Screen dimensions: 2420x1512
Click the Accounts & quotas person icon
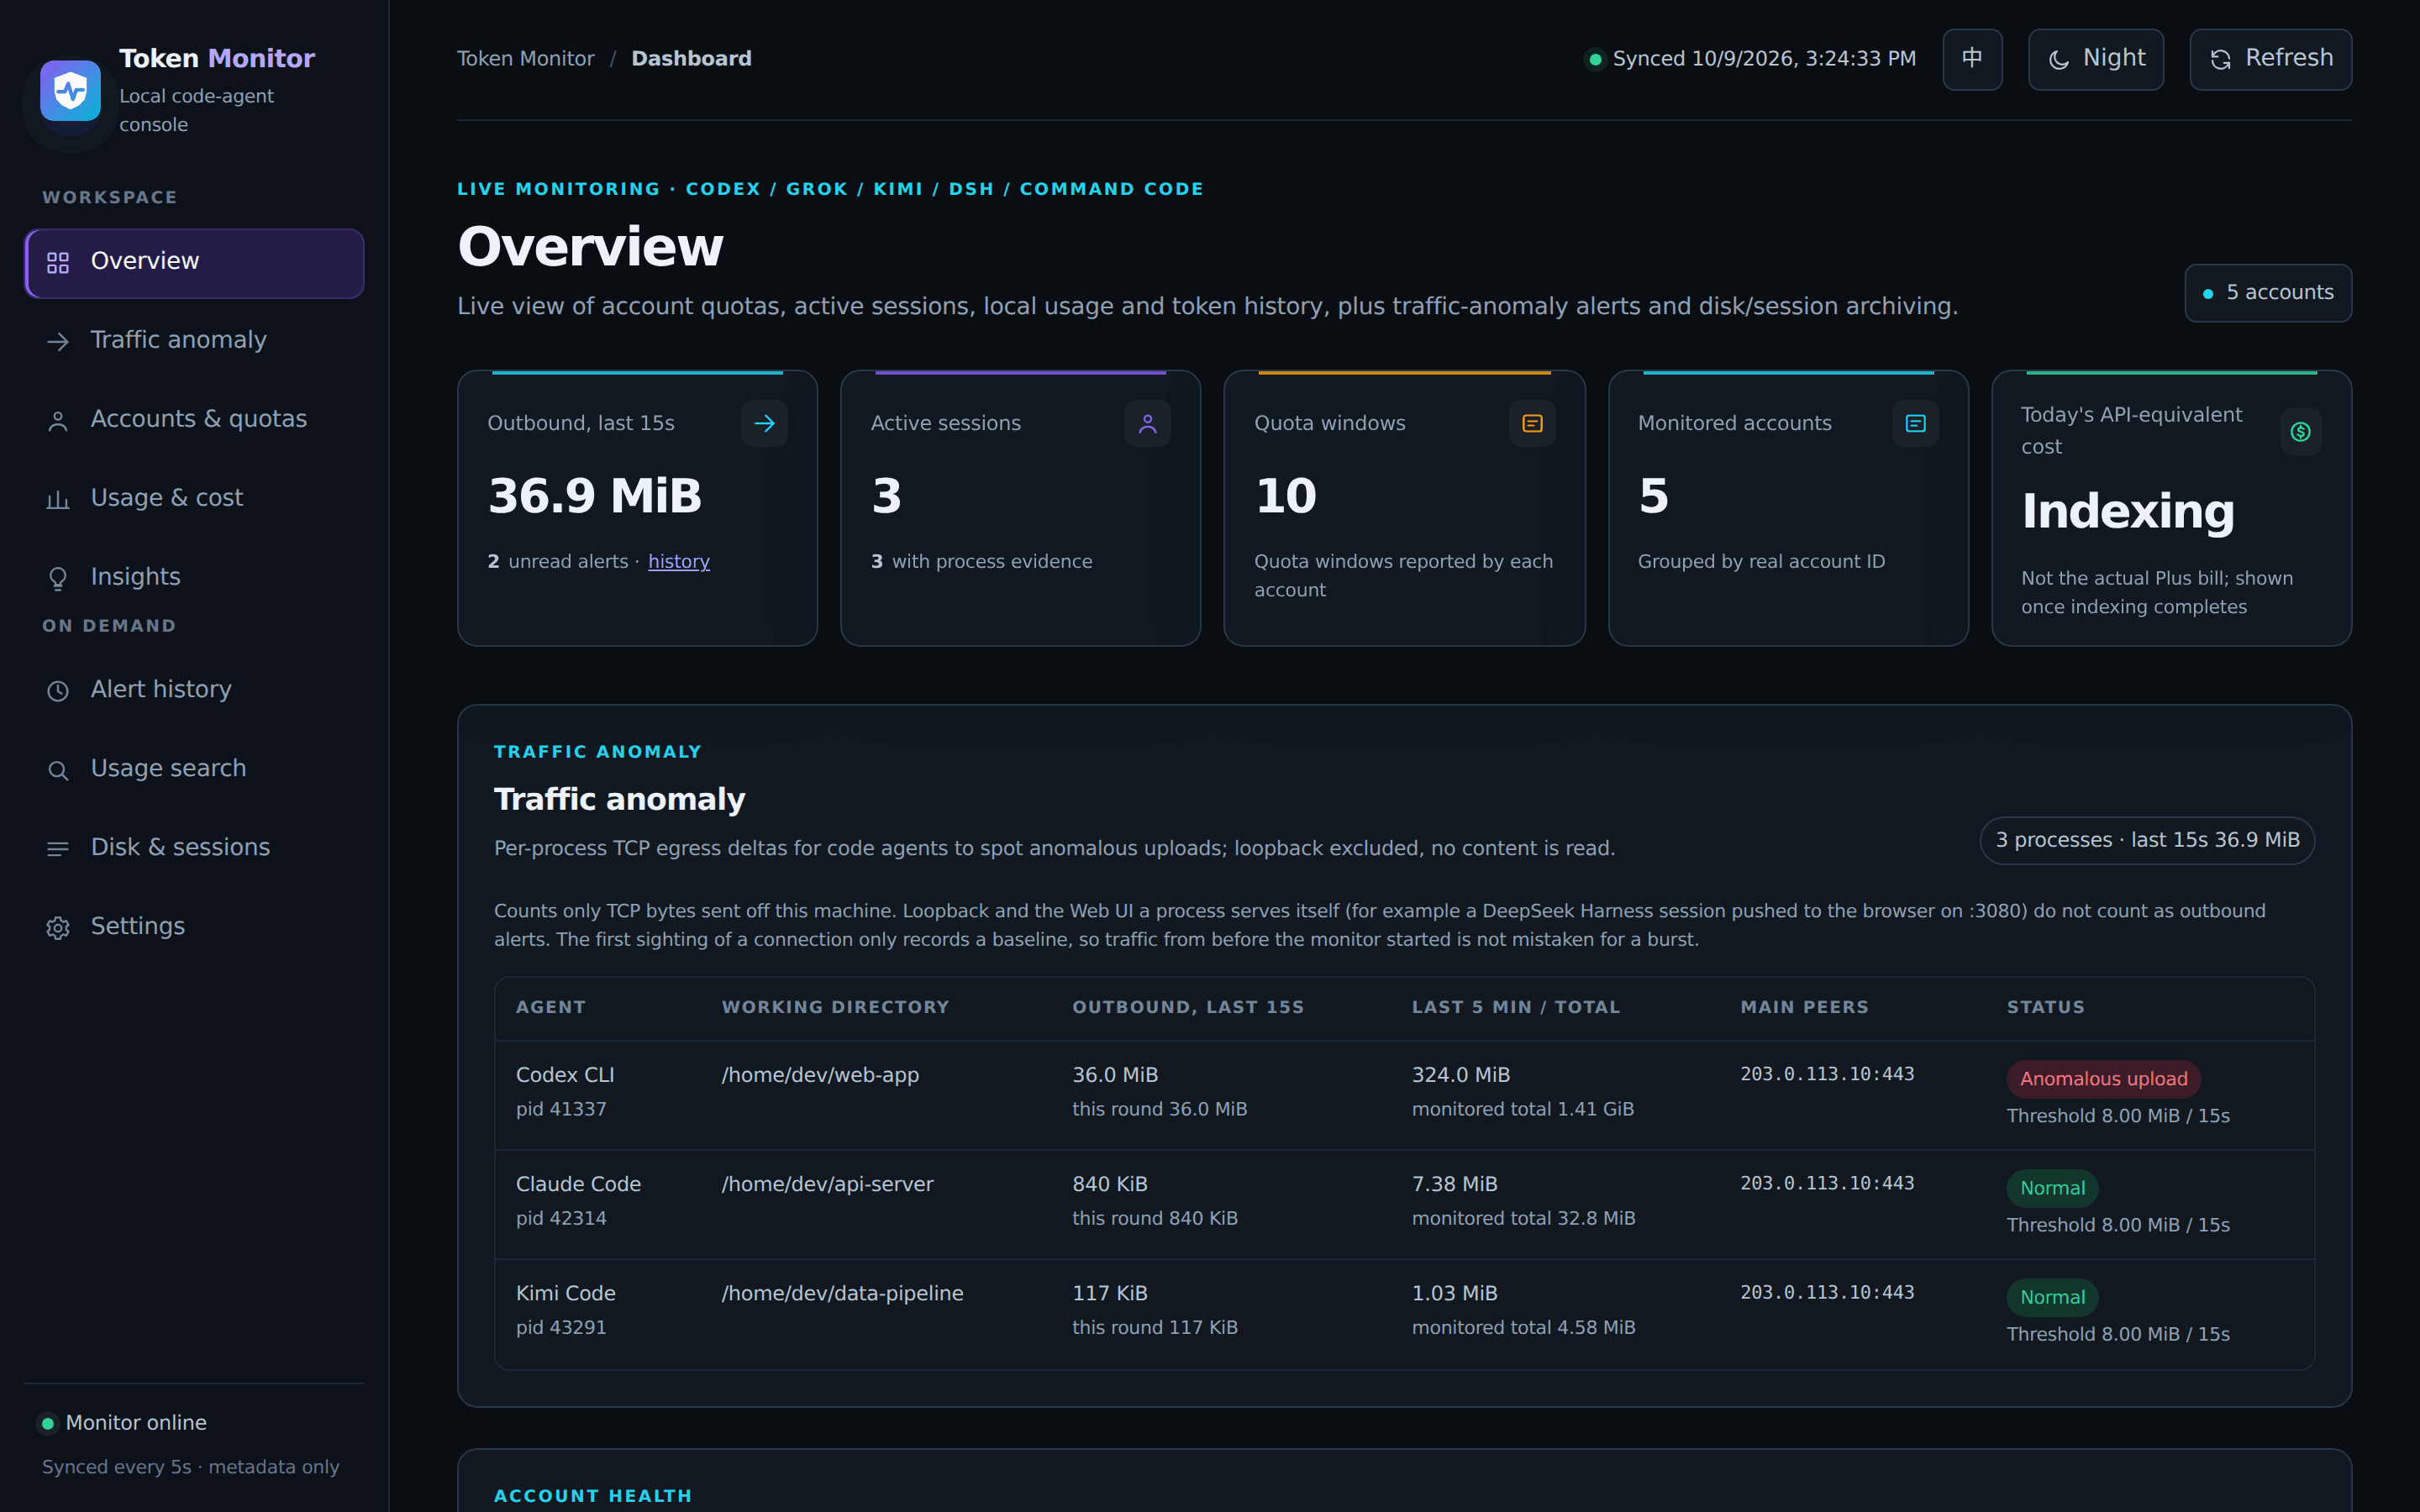pyautogui.click(x=58, y=421)
